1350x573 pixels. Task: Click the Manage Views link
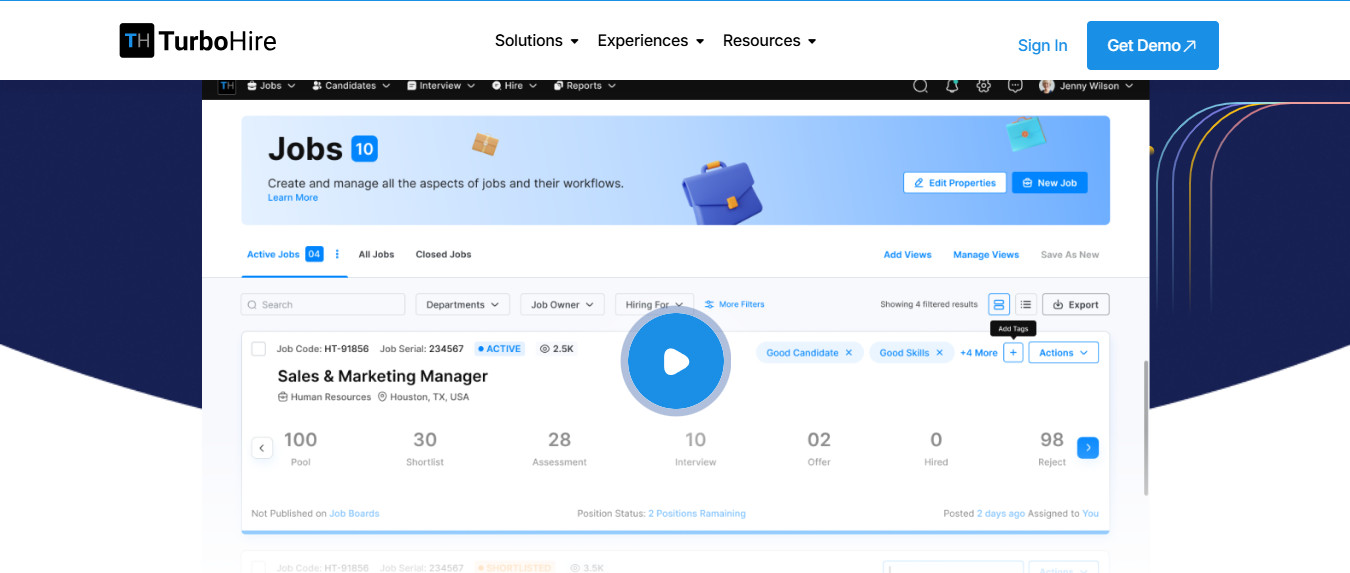(x=986, y=255)
